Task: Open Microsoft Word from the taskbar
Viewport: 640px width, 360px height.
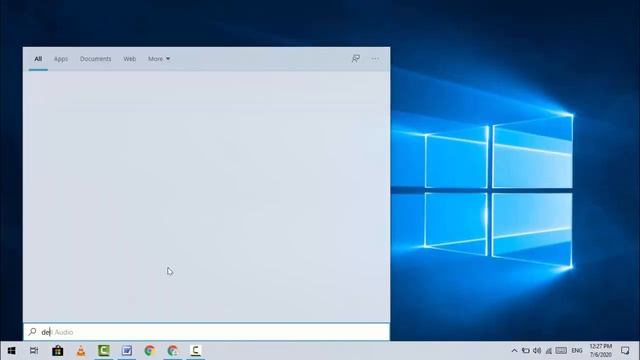Action: click(127, 350)
